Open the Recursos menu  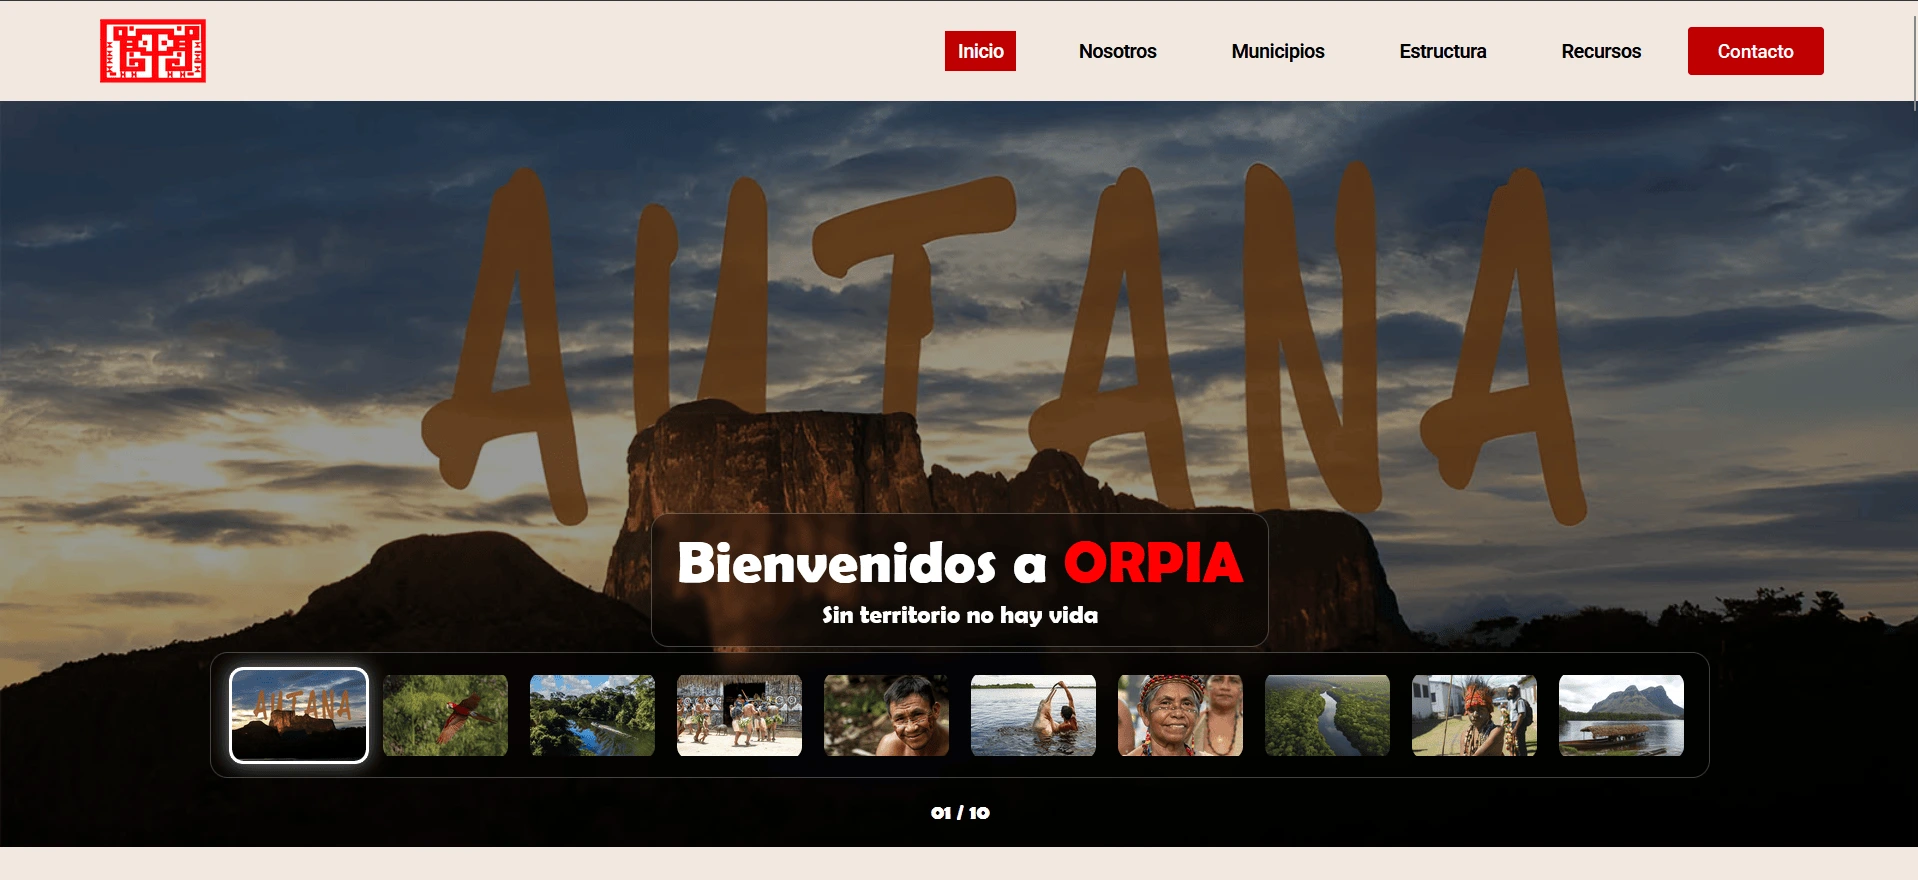tap(1601, 51)
